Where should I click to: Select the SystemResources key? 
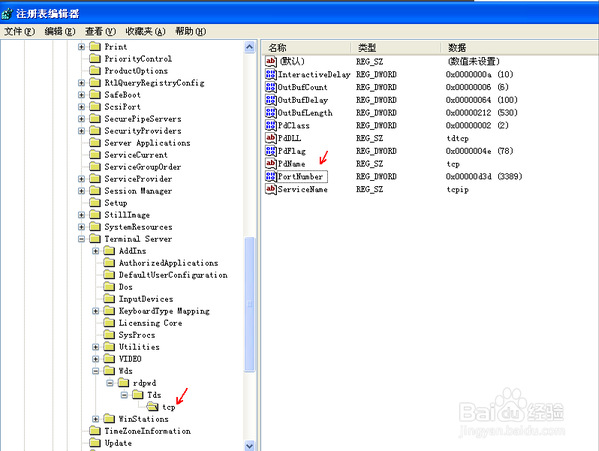pyautogui.click(x=138, y=227)
